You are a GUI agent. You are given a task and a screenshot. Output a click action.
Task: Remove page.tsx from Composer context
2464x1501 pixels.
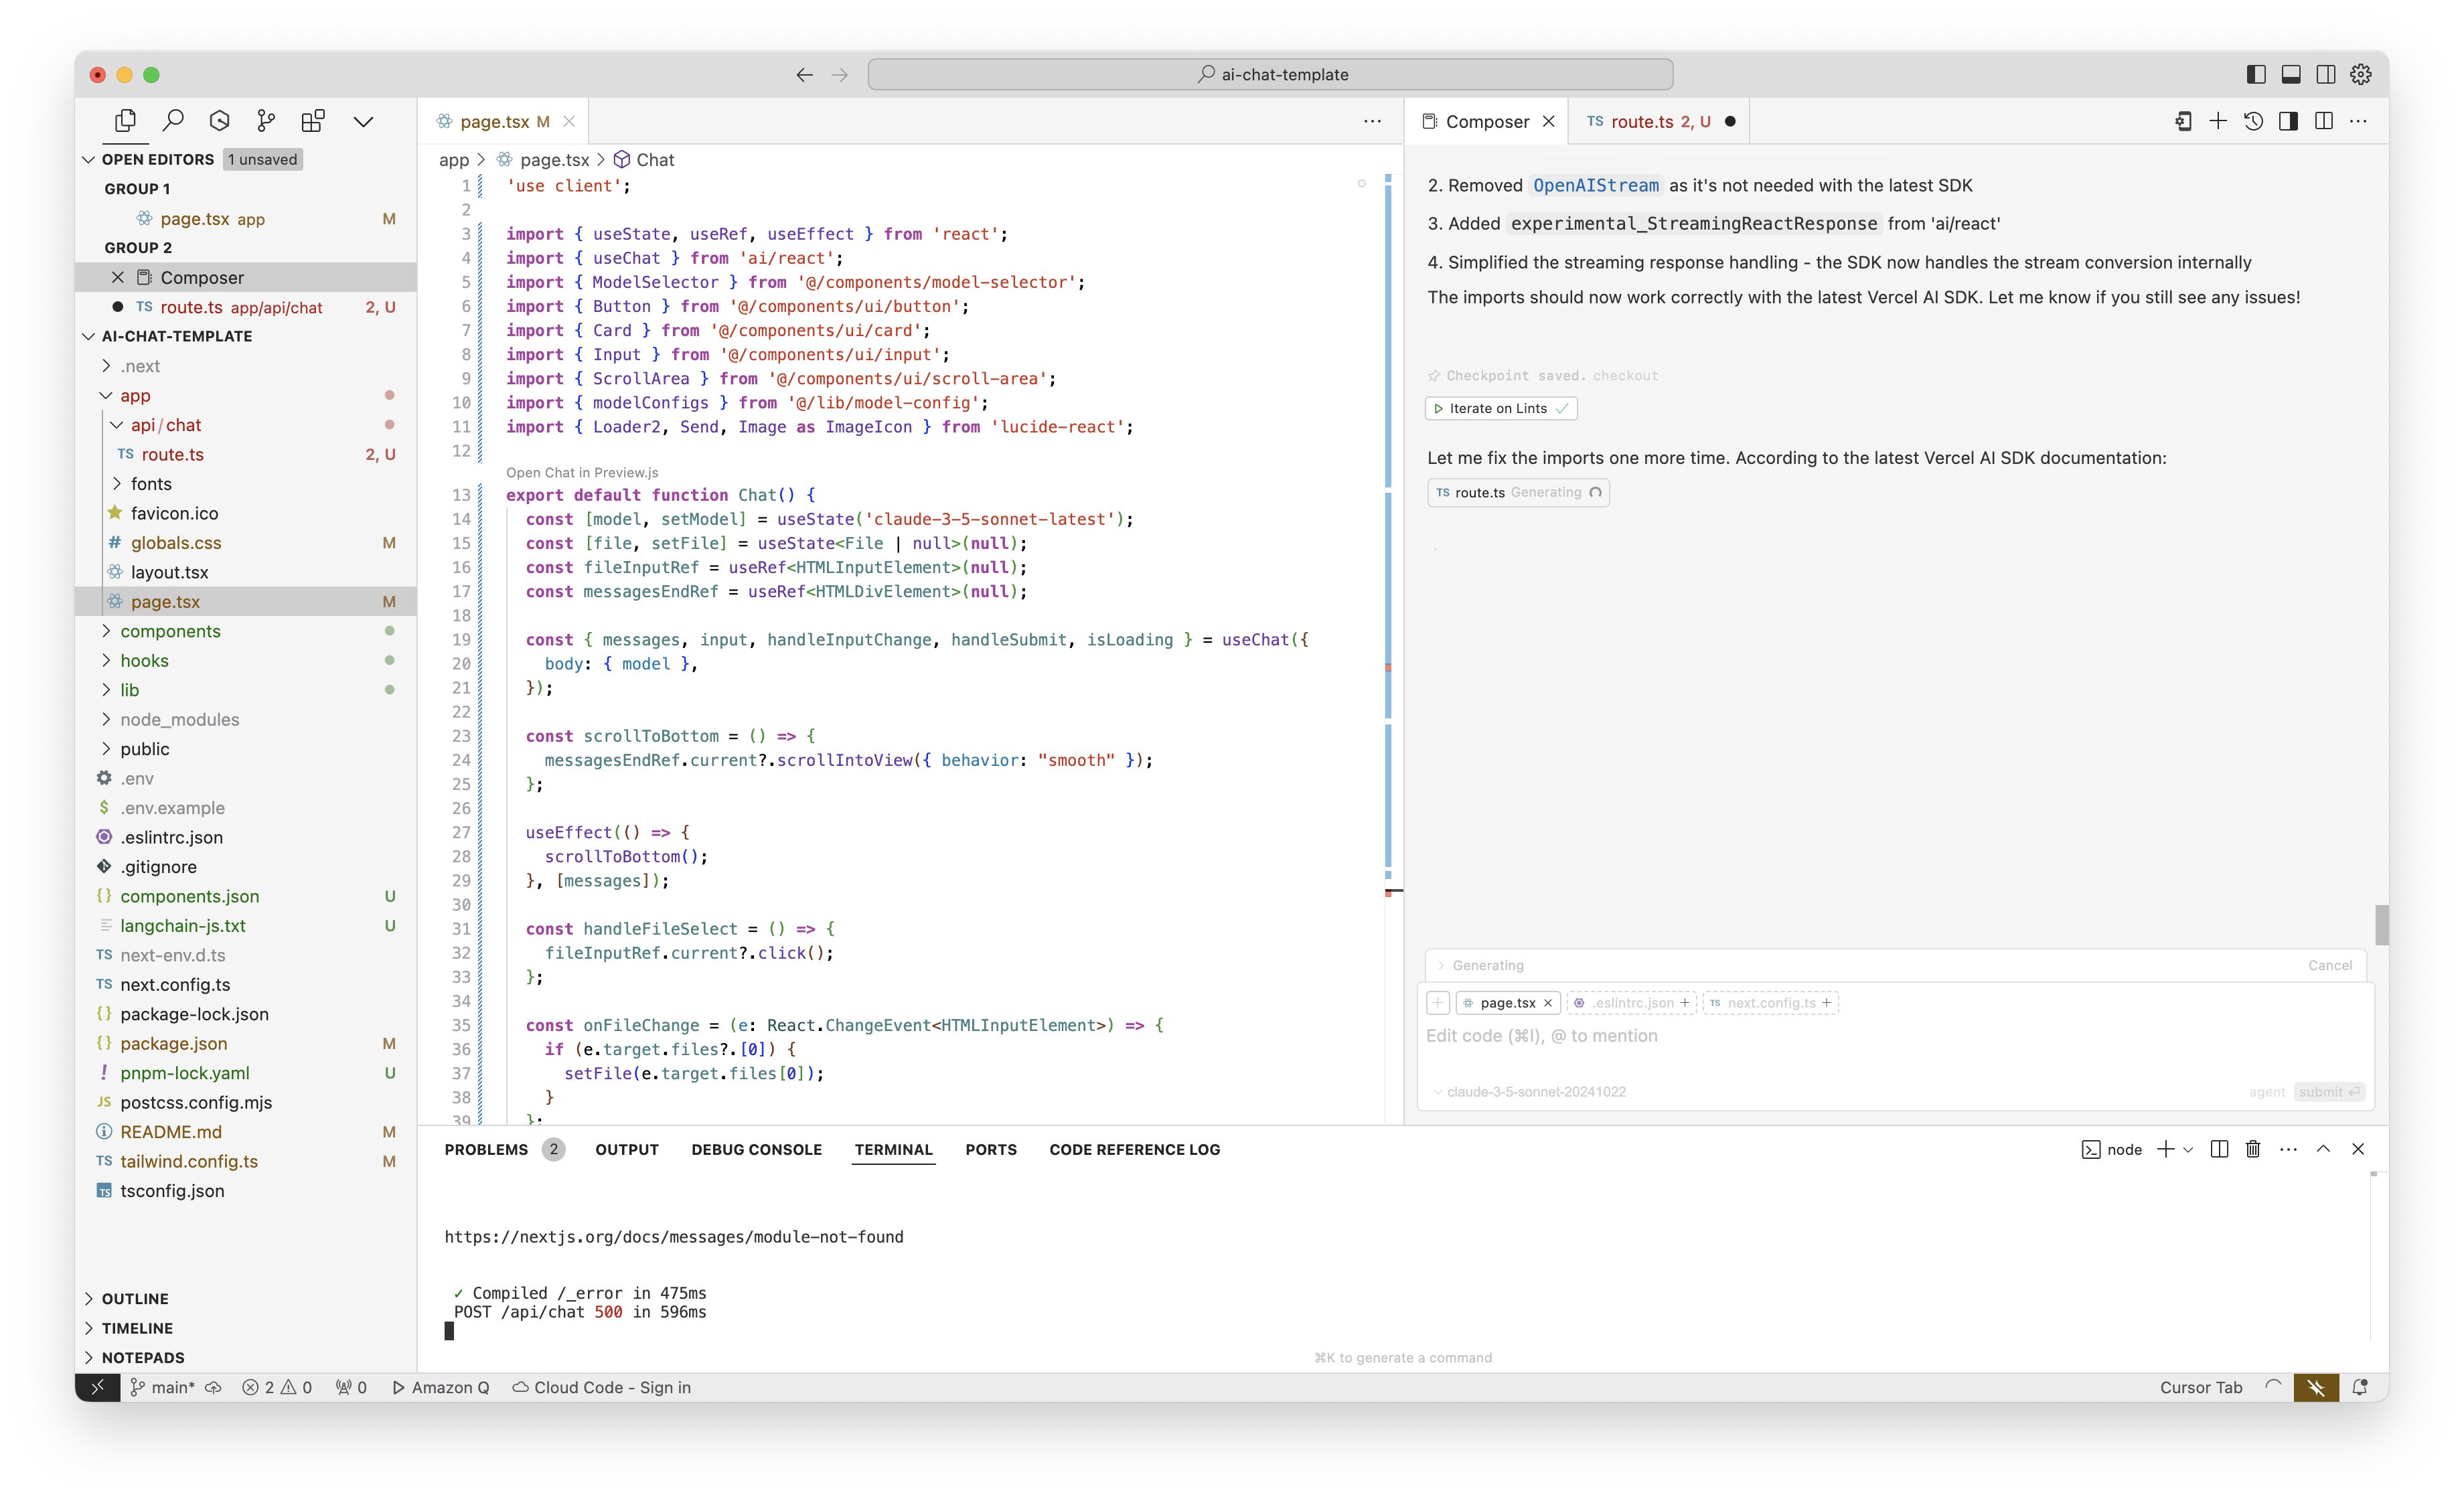(x=1547, y=1003)
